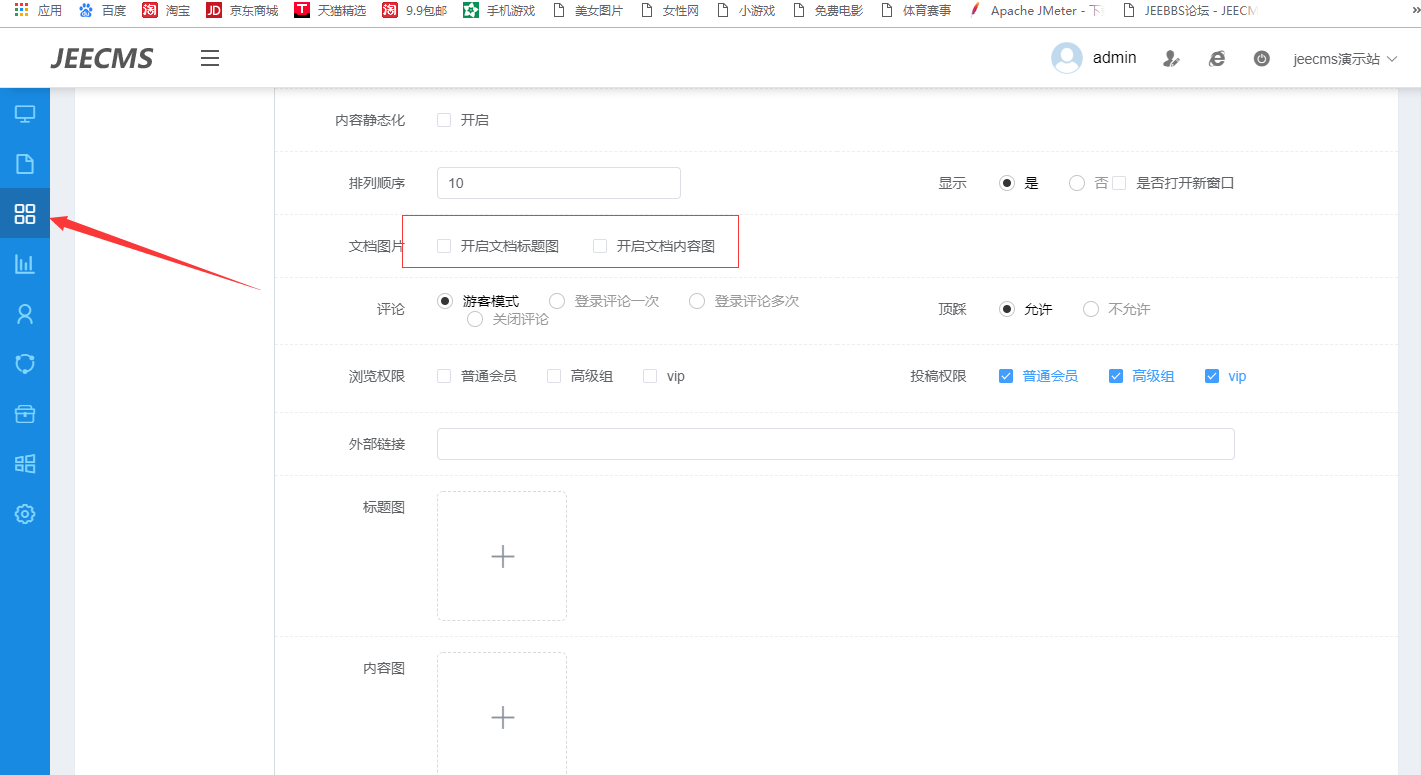Screen dimensions: 1421x775
Task: Expand the bookmarks bar overflow chevron
Action: [1412, 10]
